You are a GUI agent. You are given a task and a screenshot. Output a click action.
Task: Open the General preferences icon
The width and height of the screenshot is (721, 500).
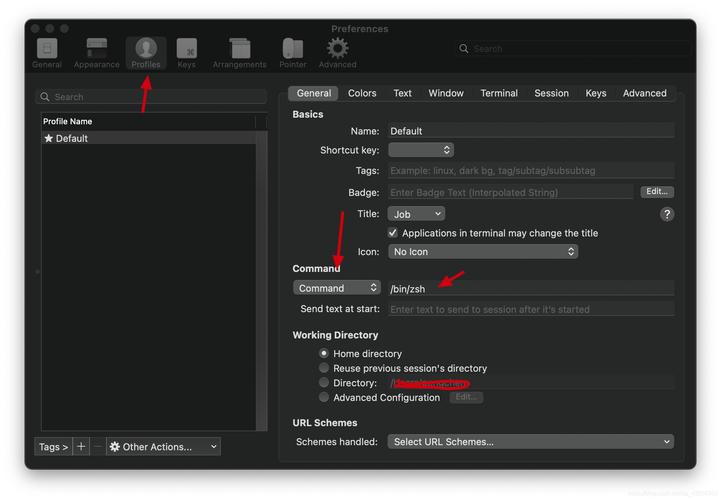pos(46,52)
